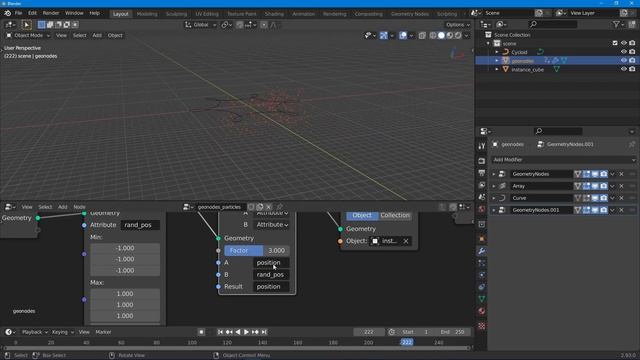The height and width of the screenshot is (360, 640).
Task: Open Object properties tab
Action: pyautogui.click(x=482, y=239)
